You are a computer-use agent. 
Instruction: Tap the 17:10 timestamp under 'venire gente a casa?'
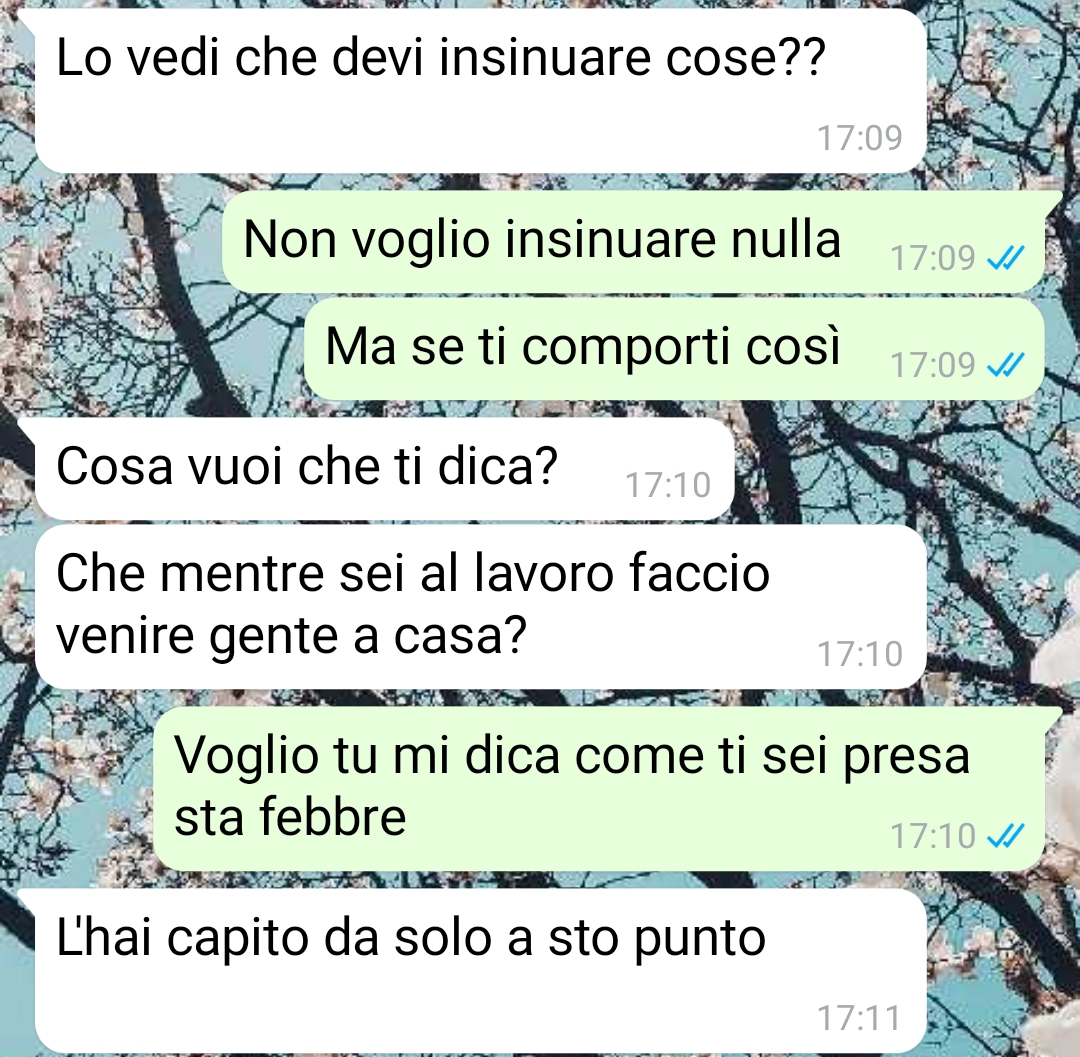click(860, 654)
